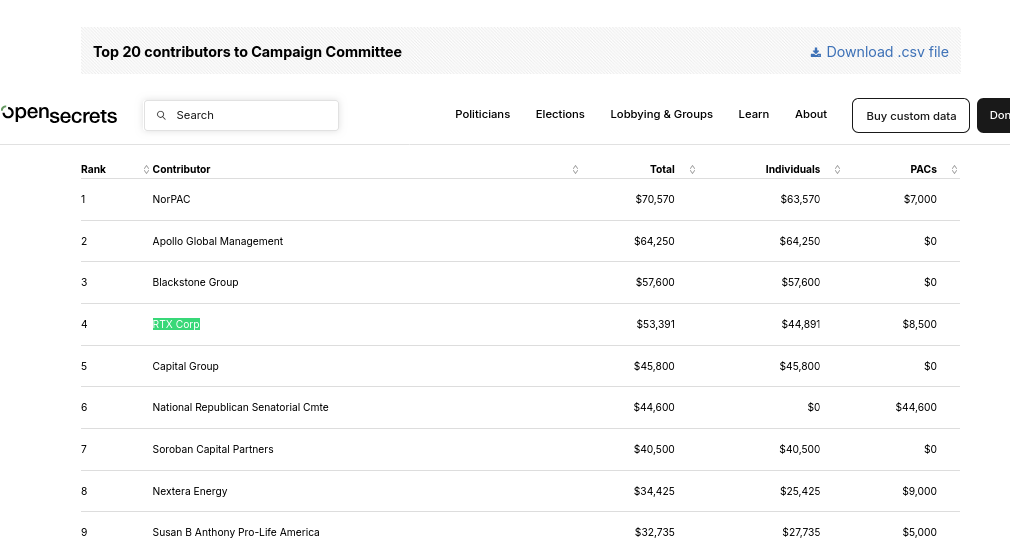Image resolution: width=1010 pixels, height=543 pixels.
Task: Click the magnifier icon in search box
Action: [162, 115]
